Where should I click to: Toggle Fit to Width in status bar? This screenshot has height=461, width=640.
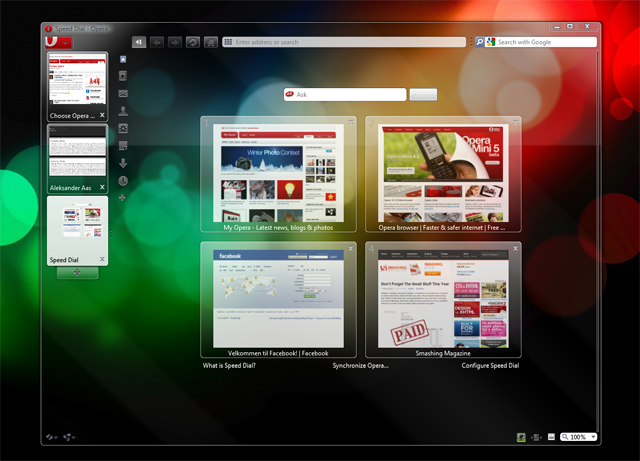[536, 437]
